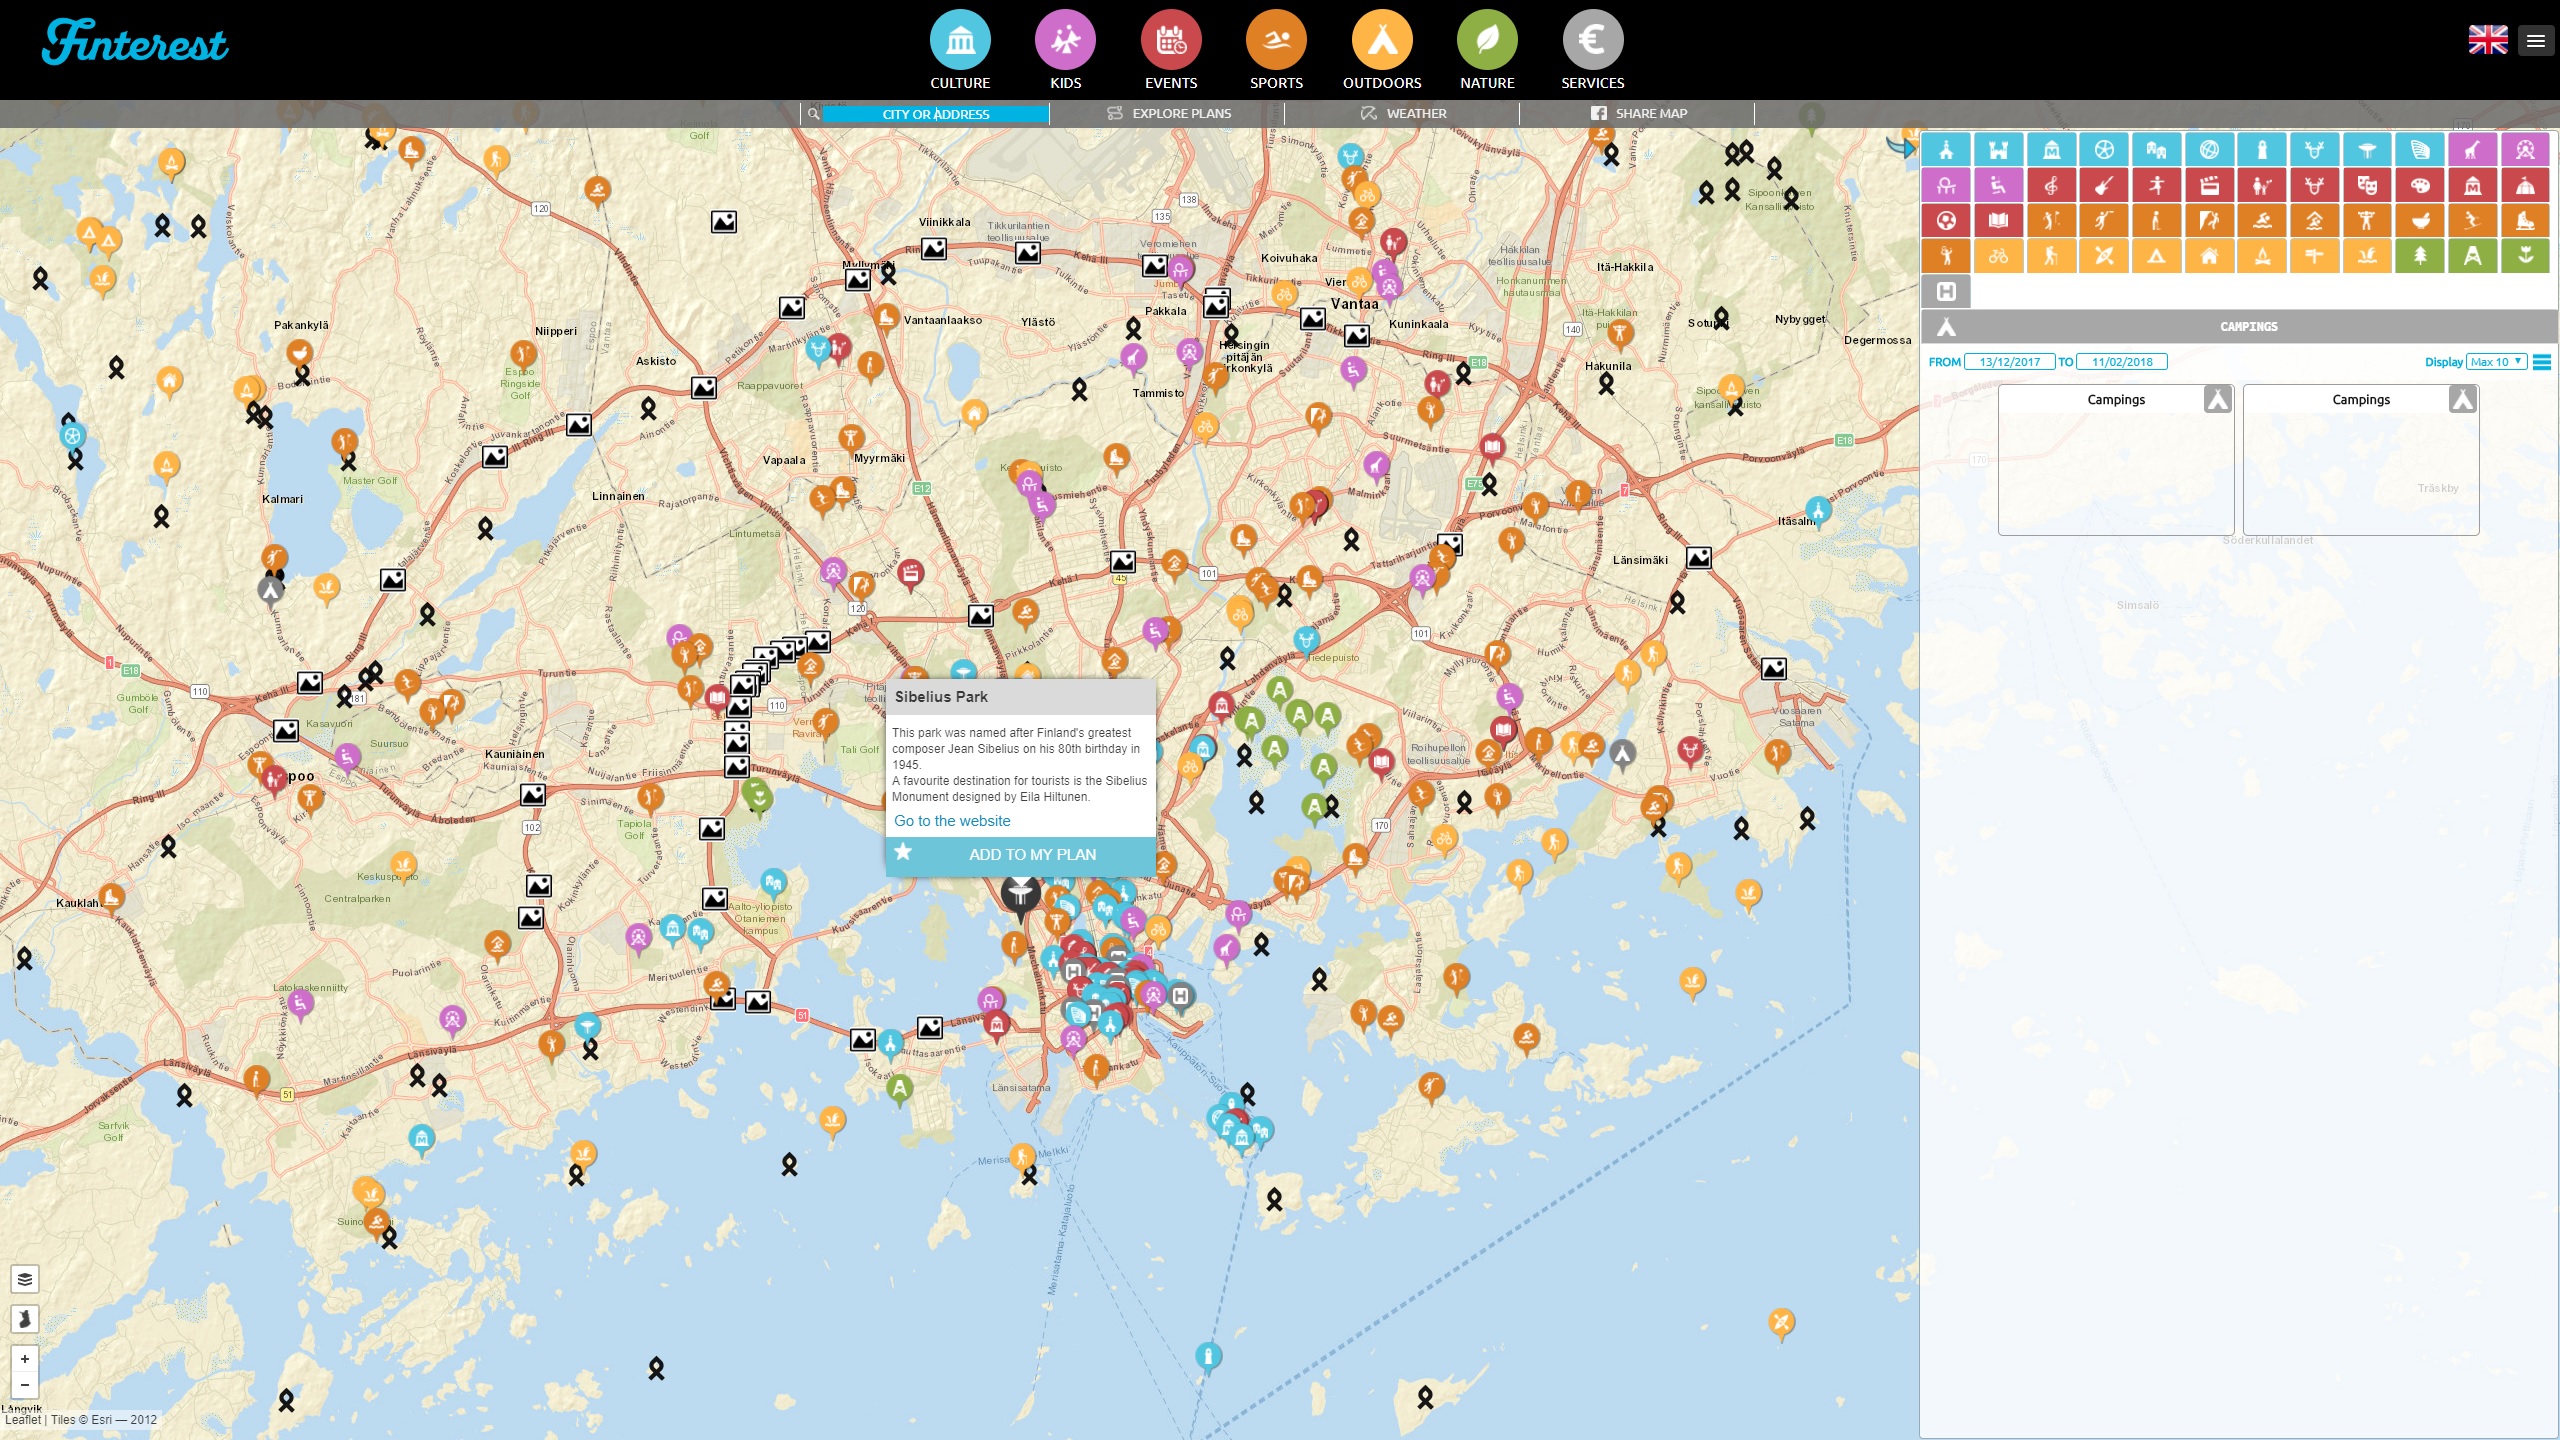Switch to list view icon beside Display
Screen dimensions: 2560x1440
(x=2541, y=362)
